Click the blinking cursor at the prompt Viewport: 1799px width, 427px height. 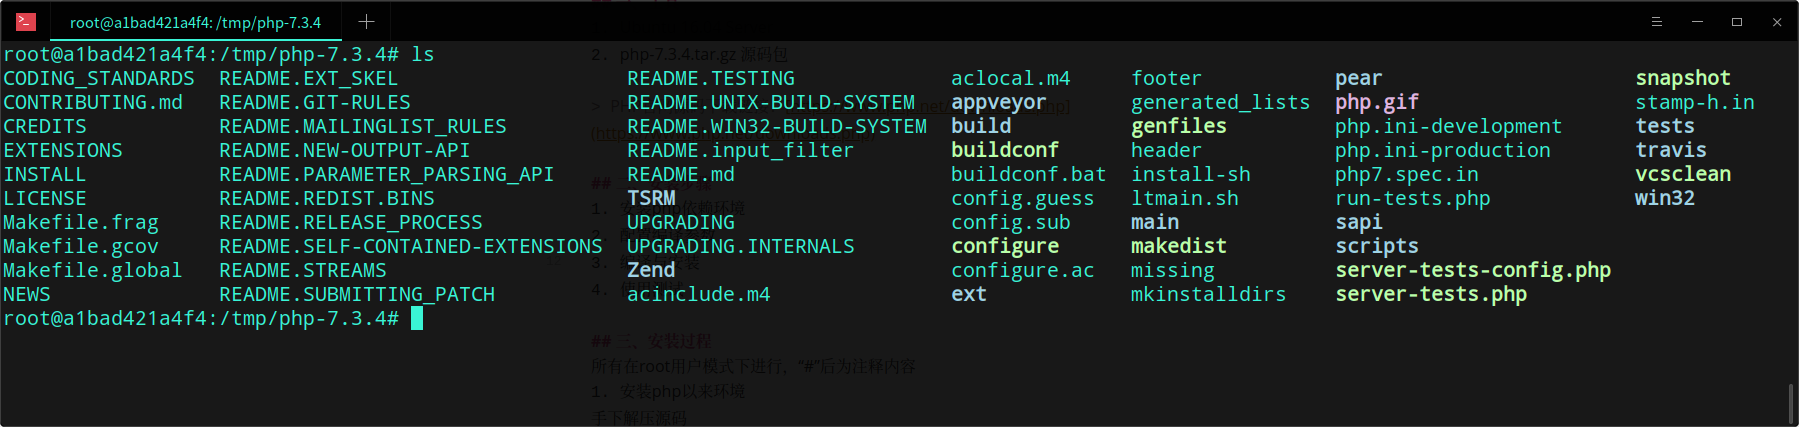click(x=417, y=318)
